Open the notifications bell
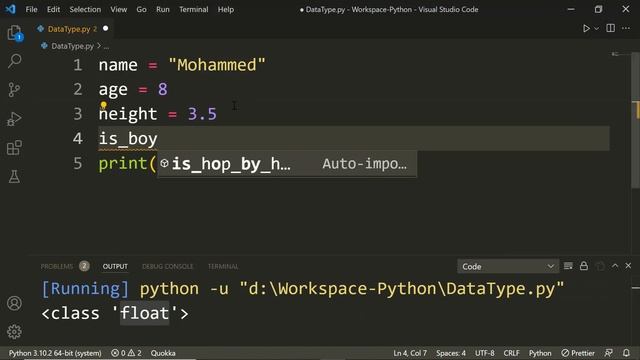 (x=626, y=353)
